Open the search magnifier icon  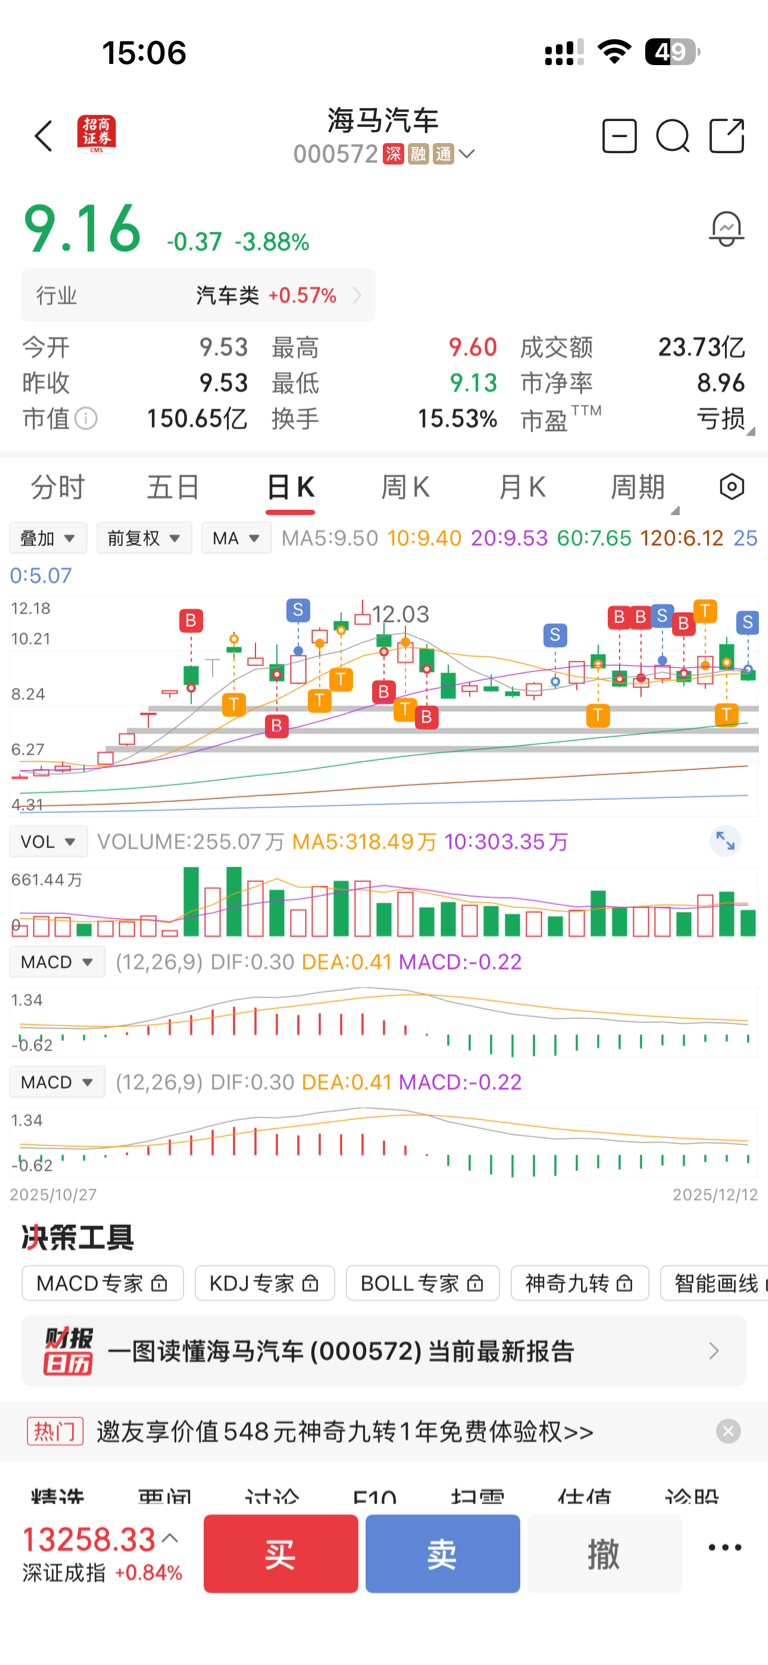(673, 136)
